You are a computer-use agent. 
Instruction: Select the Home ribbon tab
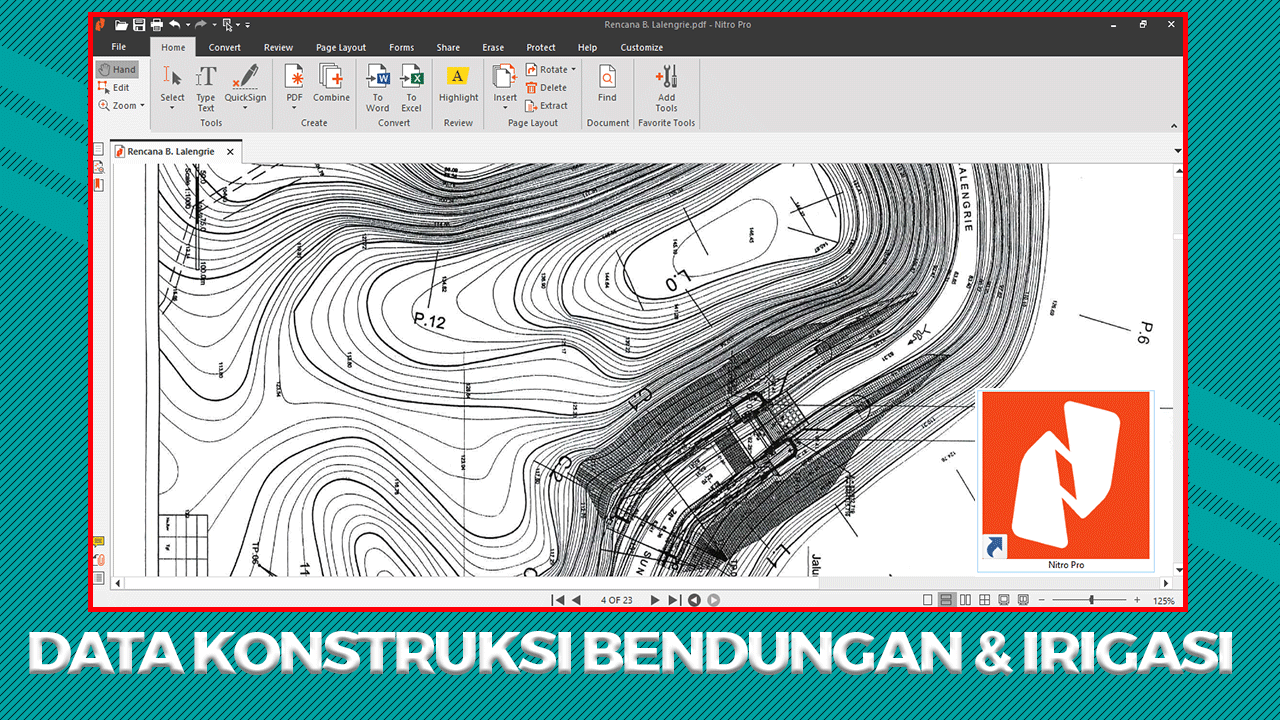(x=173, y=47)
